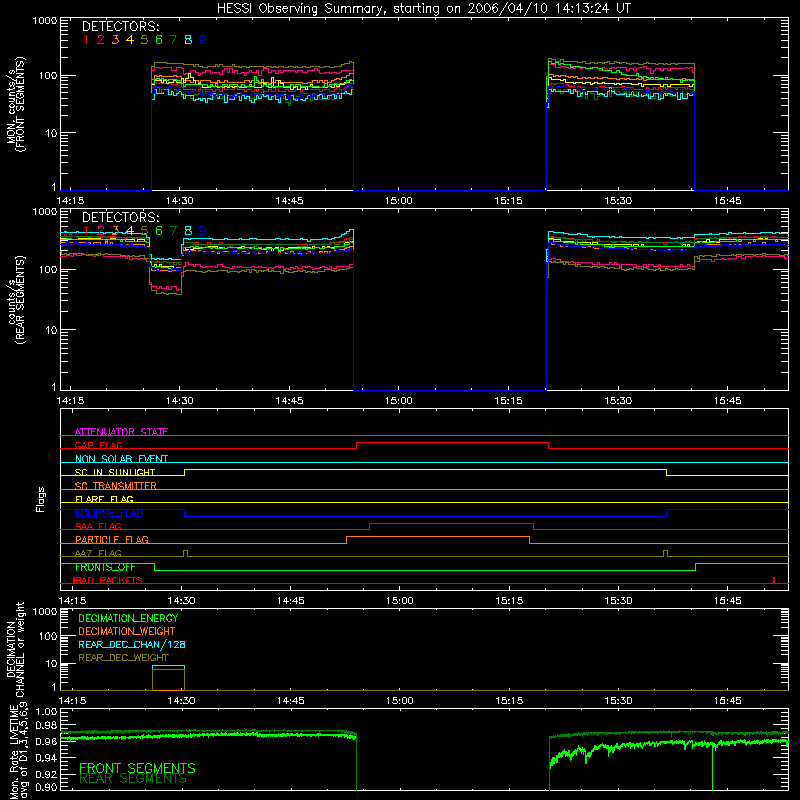Click the ATTENUATOR_STATE flag label
The height and width of the screenshot is (800, 800).
tap(121, 432)
